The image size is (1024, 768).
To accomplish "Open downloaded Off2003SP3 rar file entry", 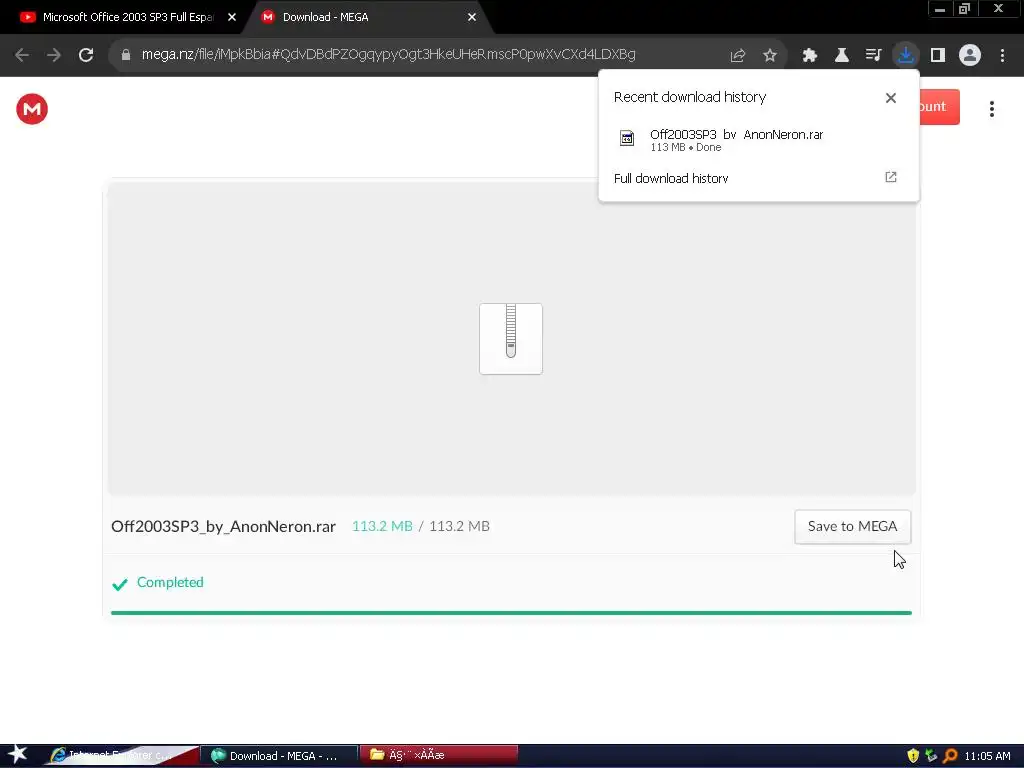I will click(758, 140).
